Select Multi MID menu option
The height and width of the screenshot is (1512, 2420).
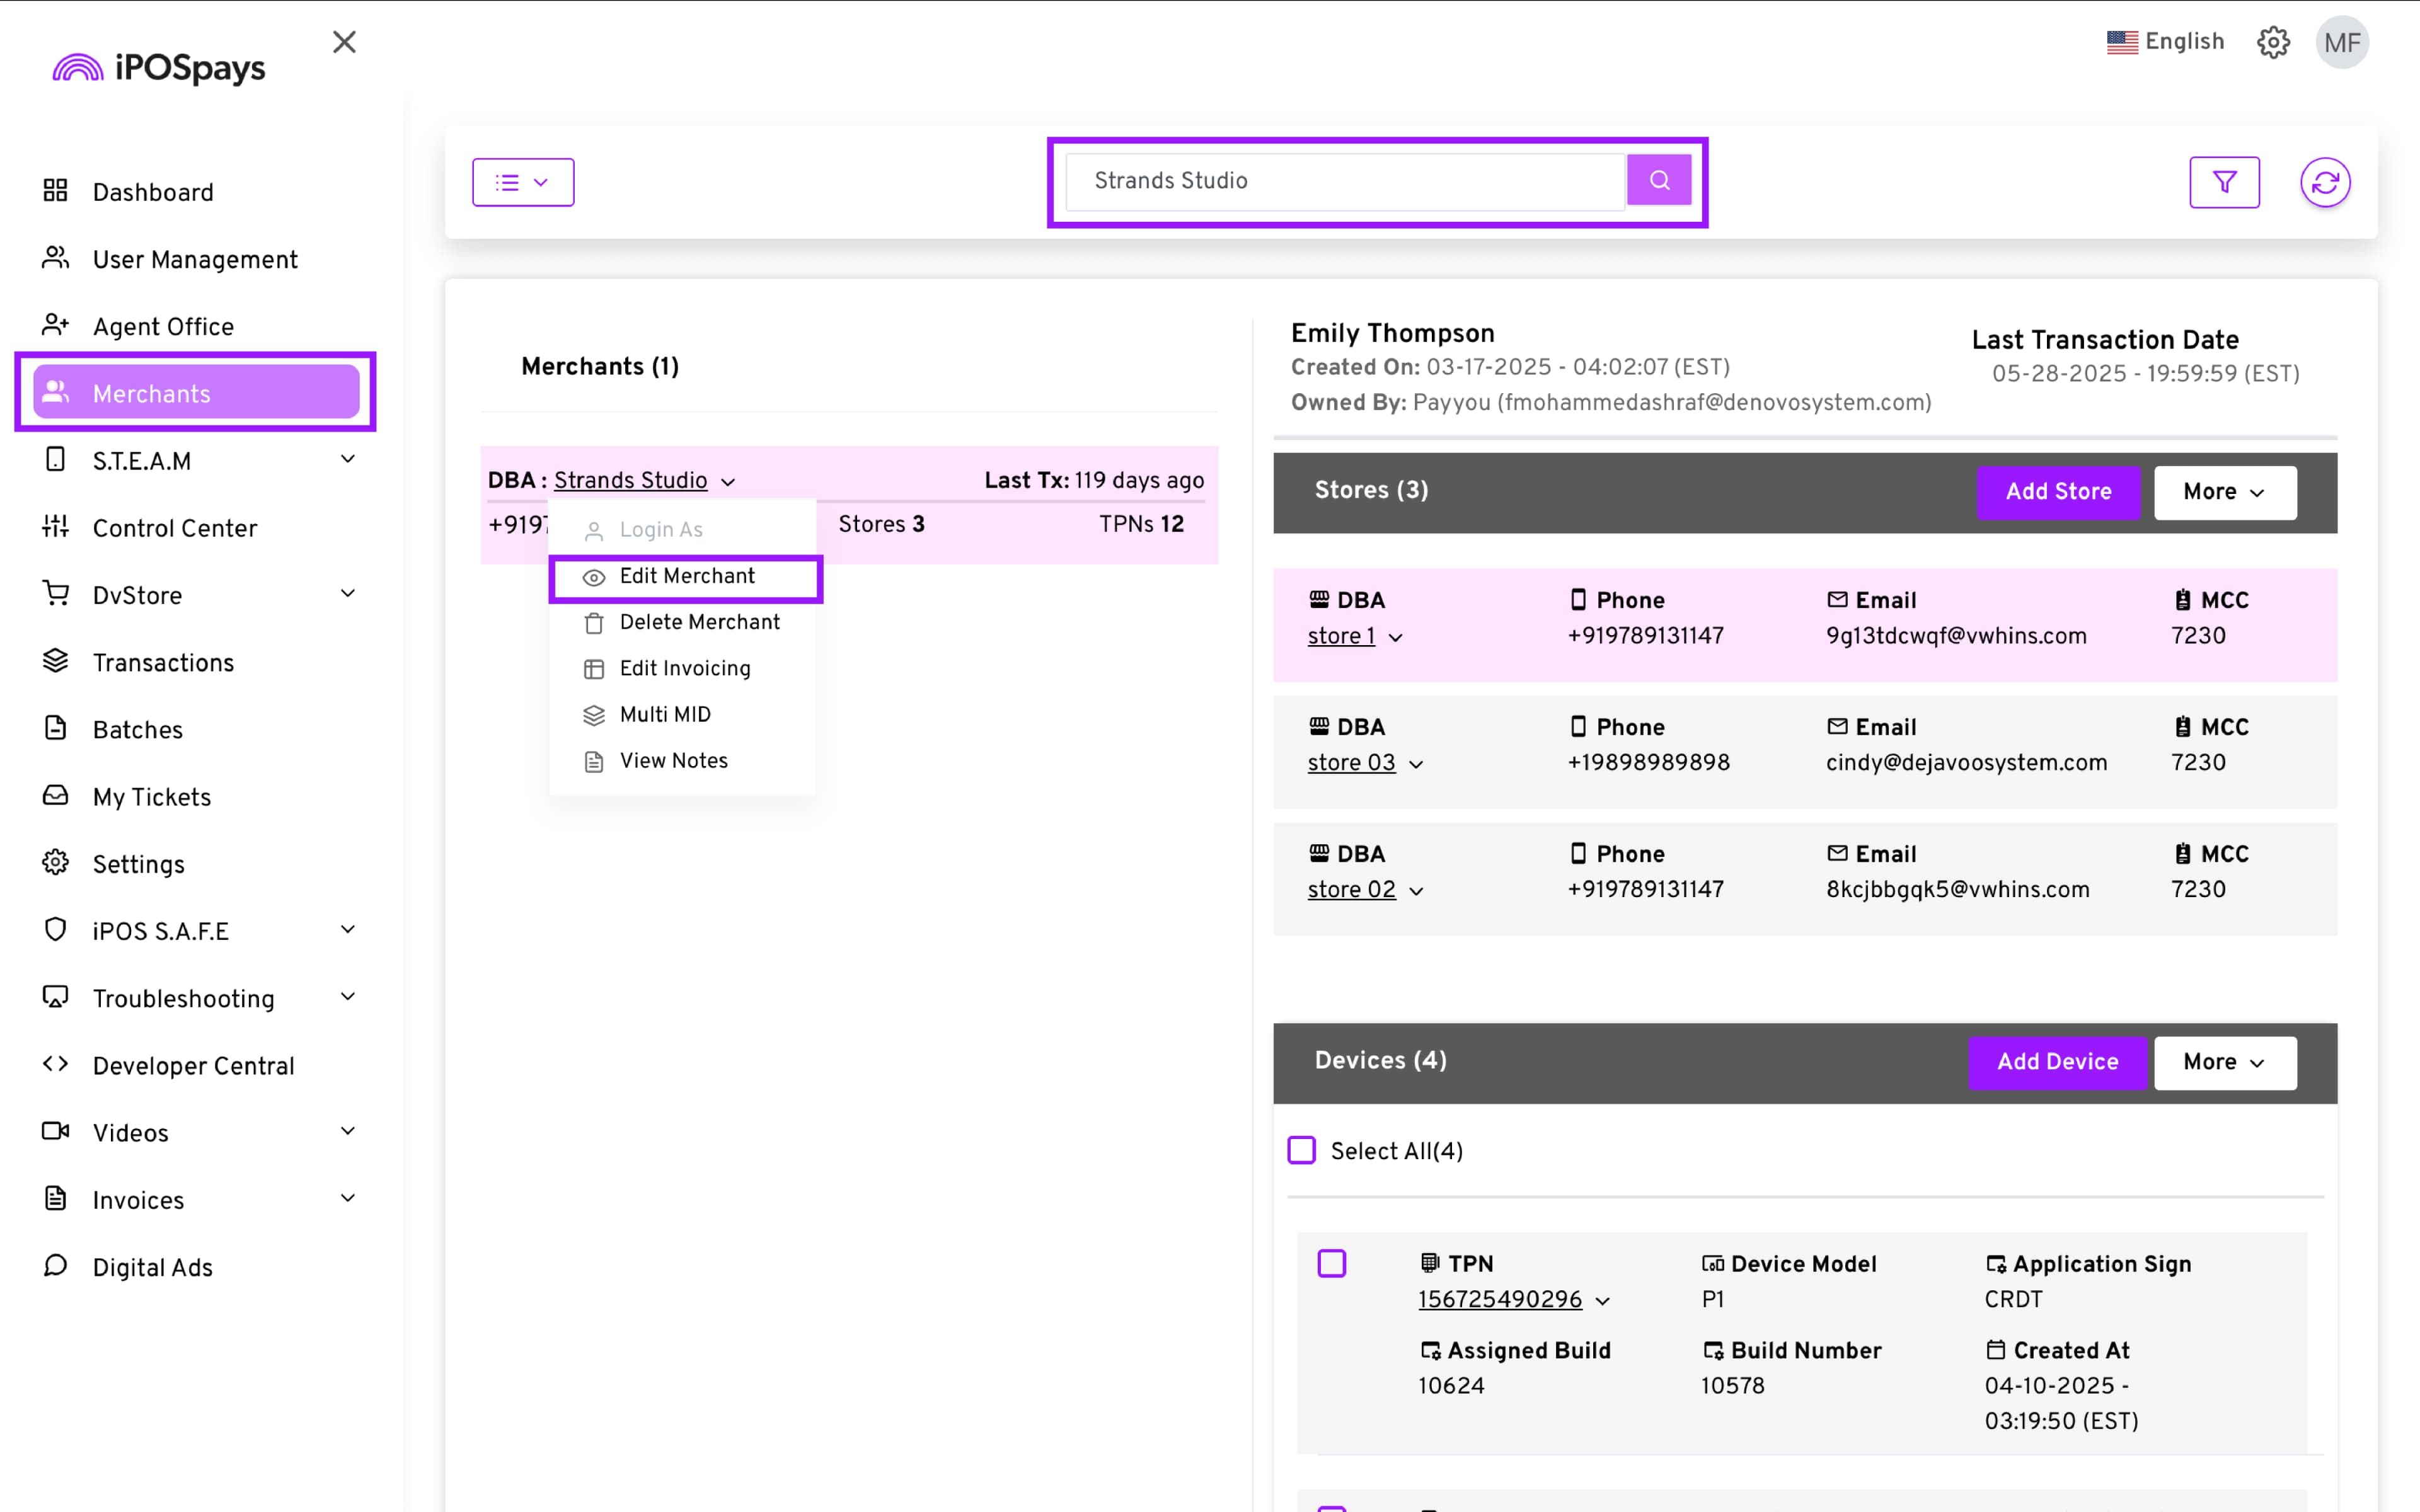[665, 714]
